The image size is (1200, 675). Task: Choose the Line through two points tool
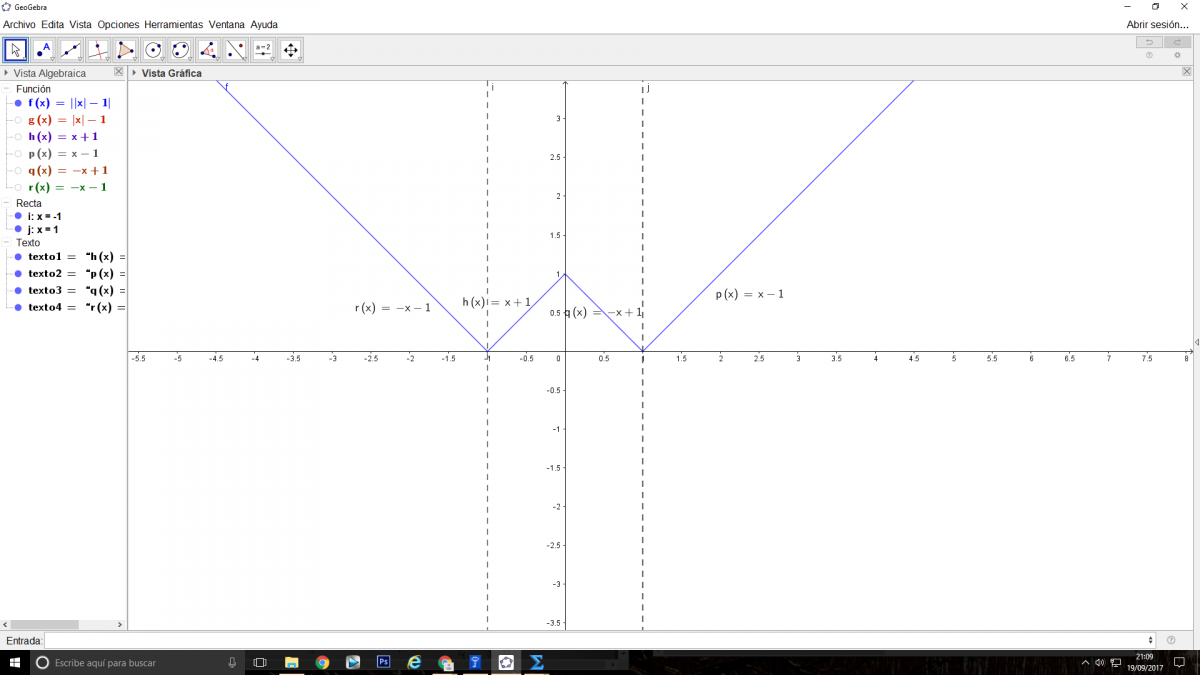pyautogui.click(x=71, y=50)
